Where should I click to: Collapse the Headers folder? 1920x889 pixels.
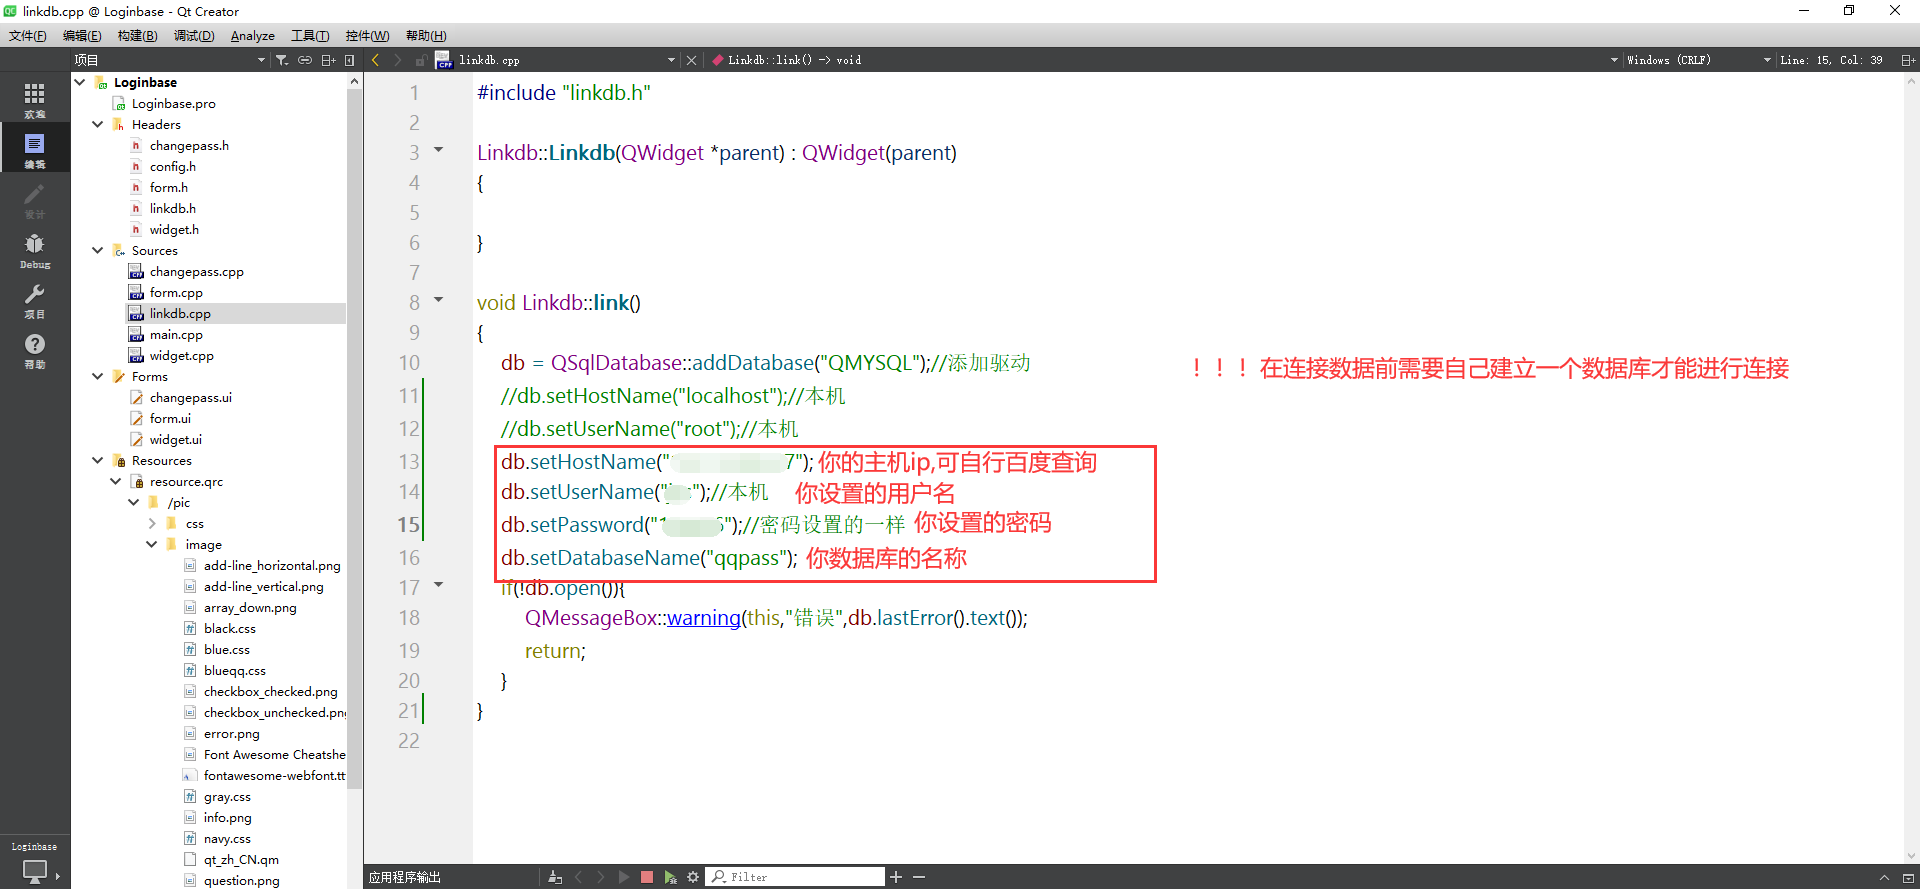coord(98,124)
